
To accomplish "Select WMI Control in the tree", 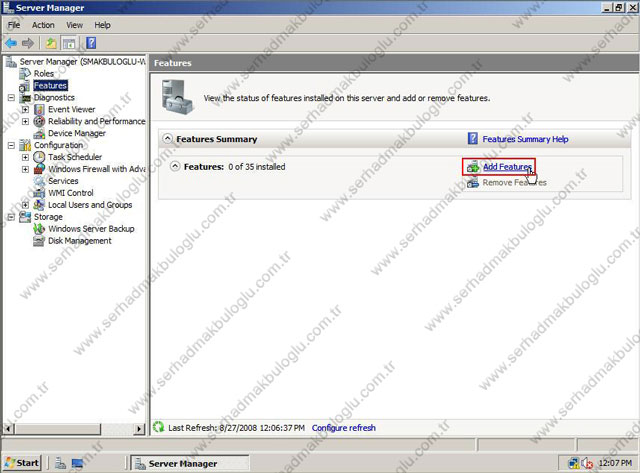I will click(71, 193).
